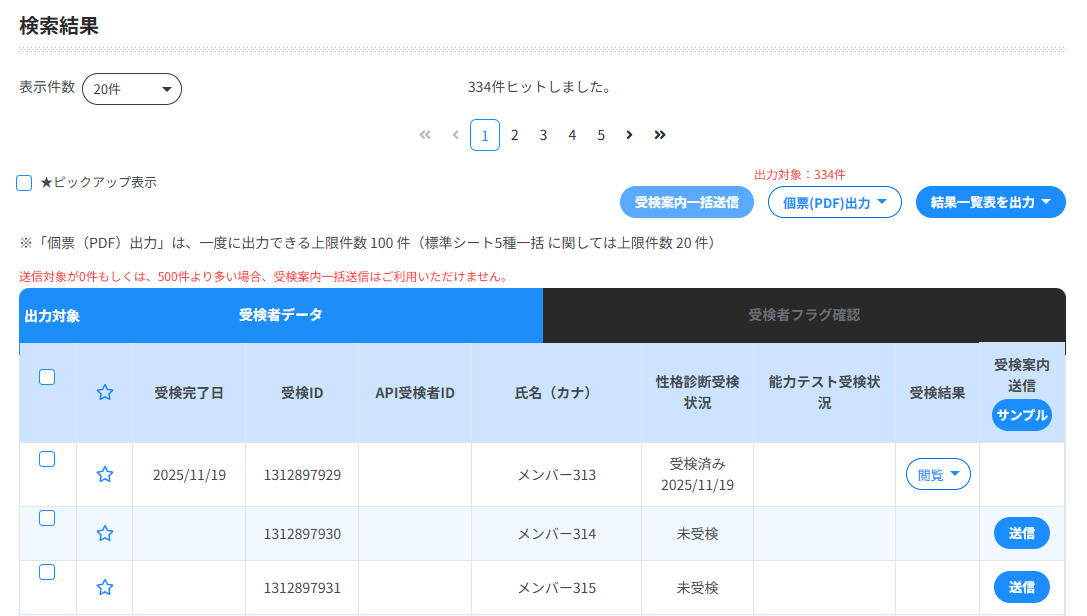Check the select-all checkbox in table header
Viewport: 1087px width, 616px height.
coord(47,377)
